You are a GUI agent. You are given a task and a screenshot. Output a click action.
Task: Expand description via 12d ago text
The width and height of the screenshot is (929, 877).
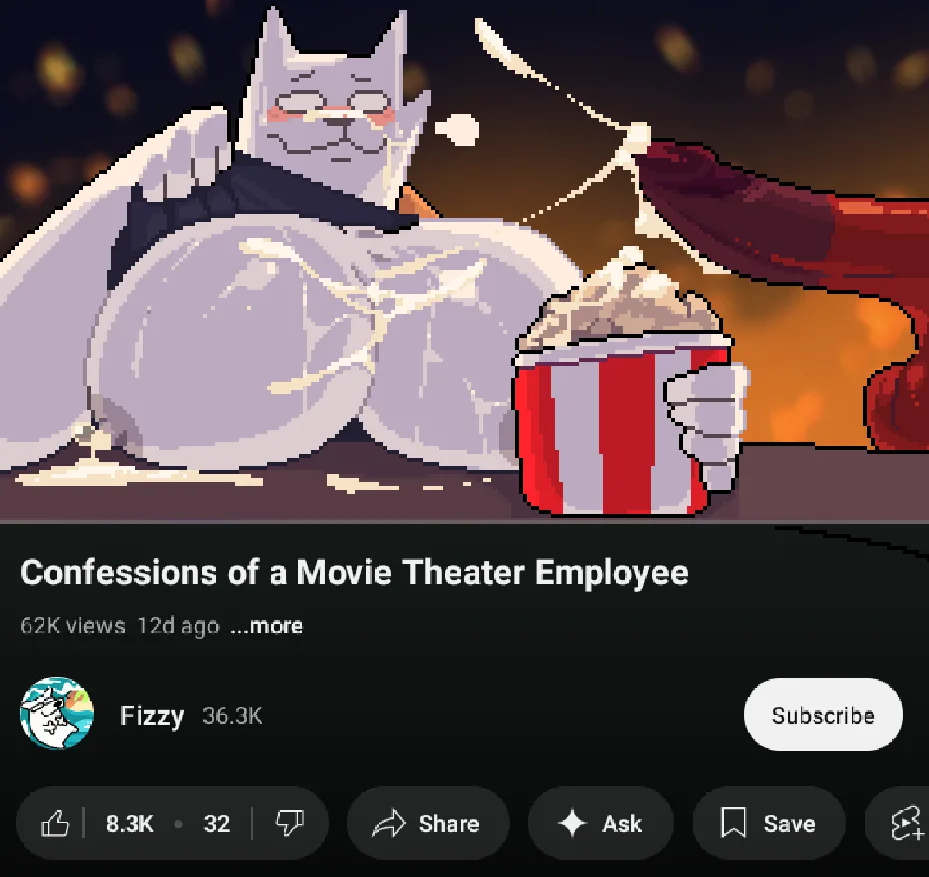(x=178, y=626)
